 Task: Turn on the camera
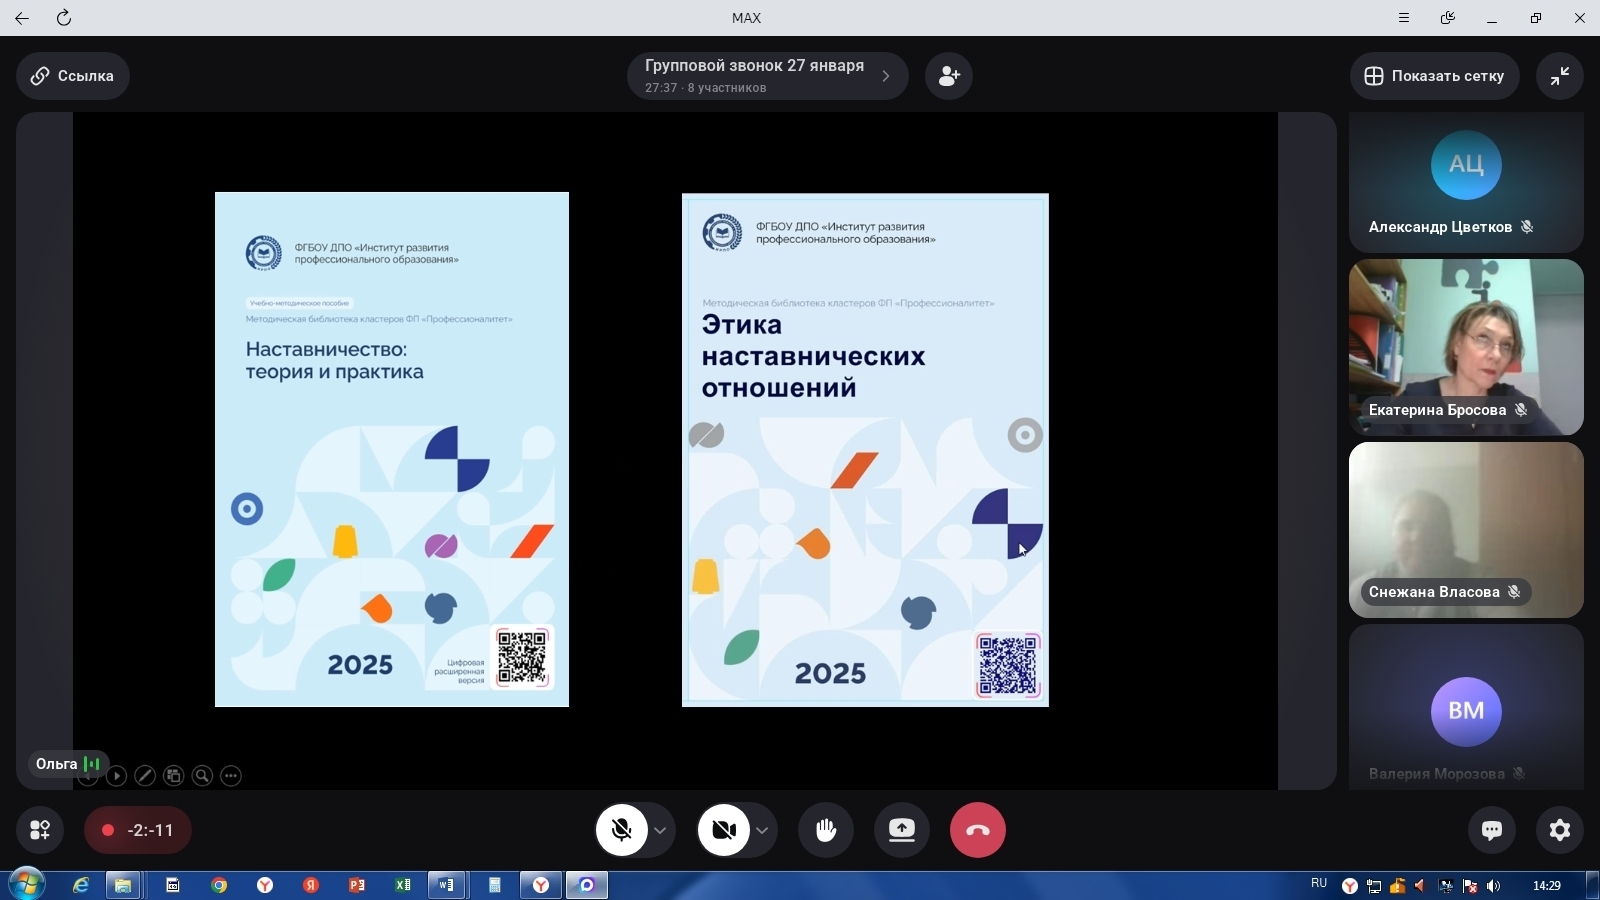click(724, 830)
